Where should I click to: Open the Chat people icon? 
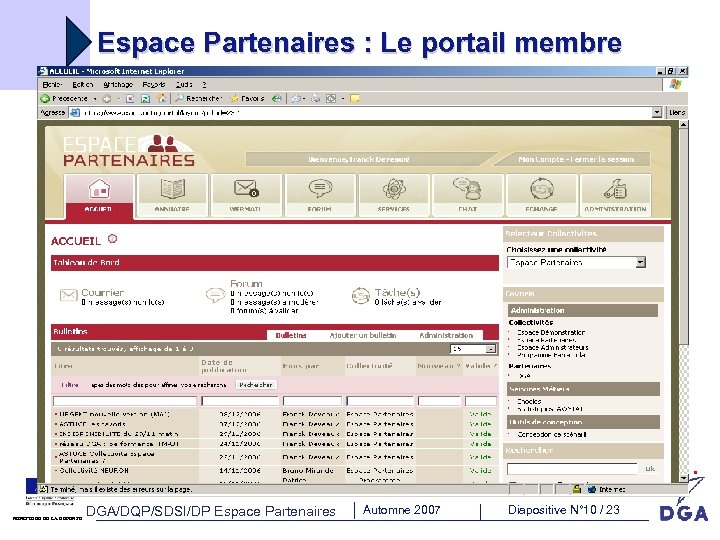[467, 189]
